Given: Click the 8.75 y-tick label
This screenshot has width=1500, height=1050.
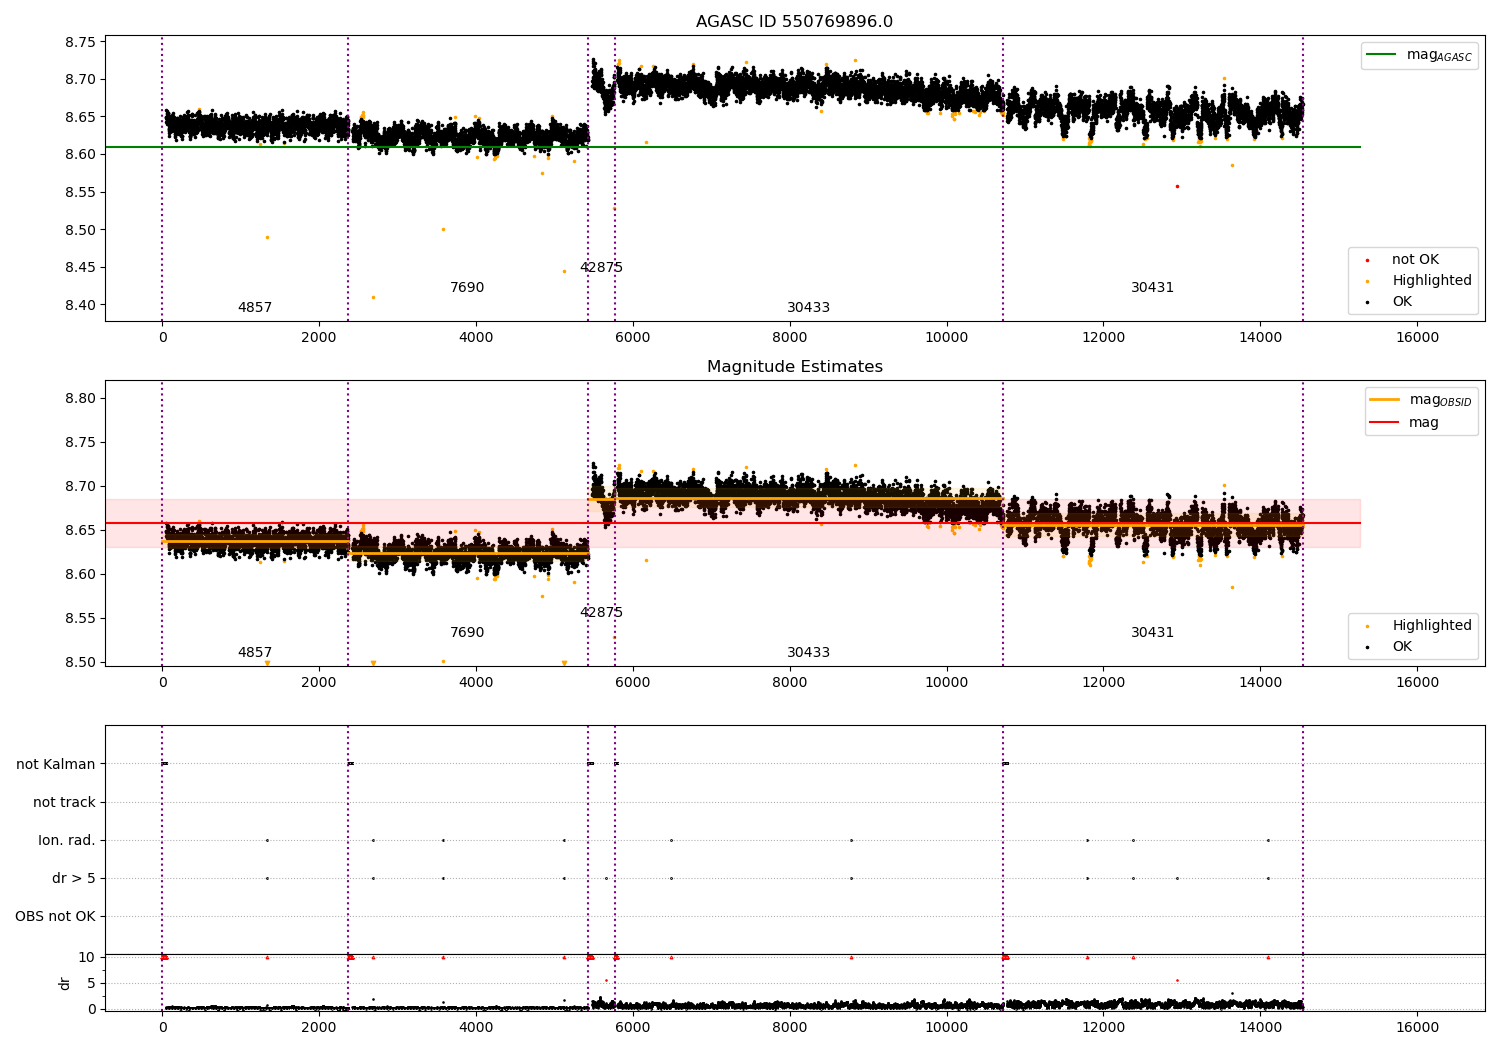Looking at the screenshot, I should pos(80,42).
